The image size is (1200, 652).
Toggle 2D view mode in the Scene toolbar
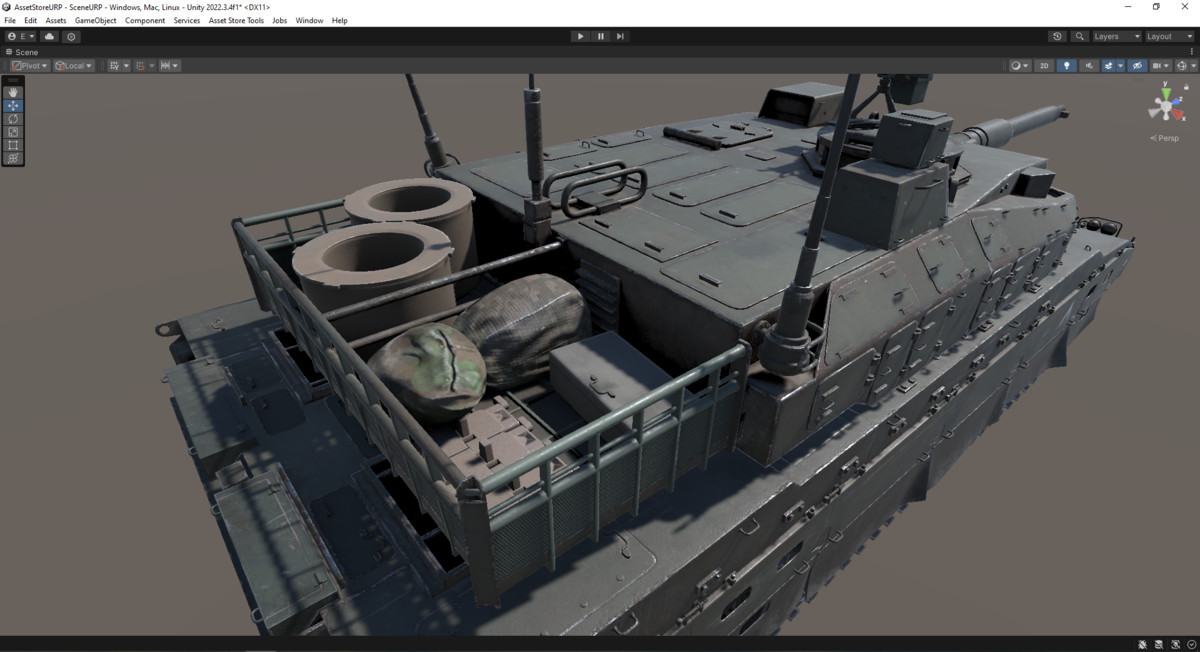coord(1044,65)
